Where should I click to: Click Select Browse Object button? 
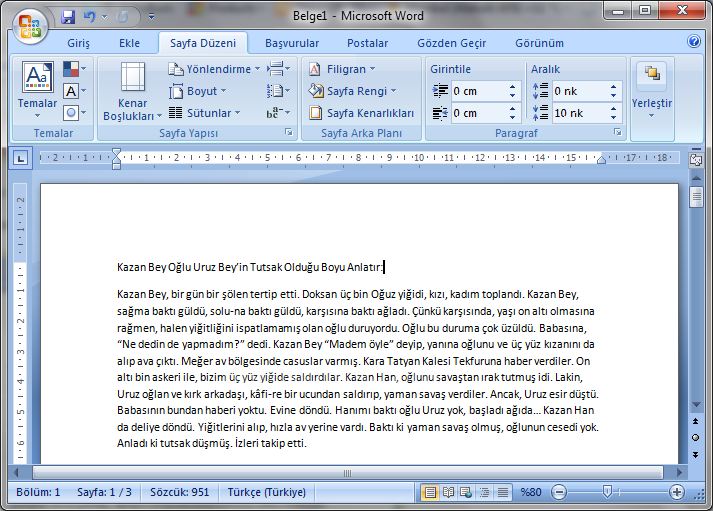point(696,437)
